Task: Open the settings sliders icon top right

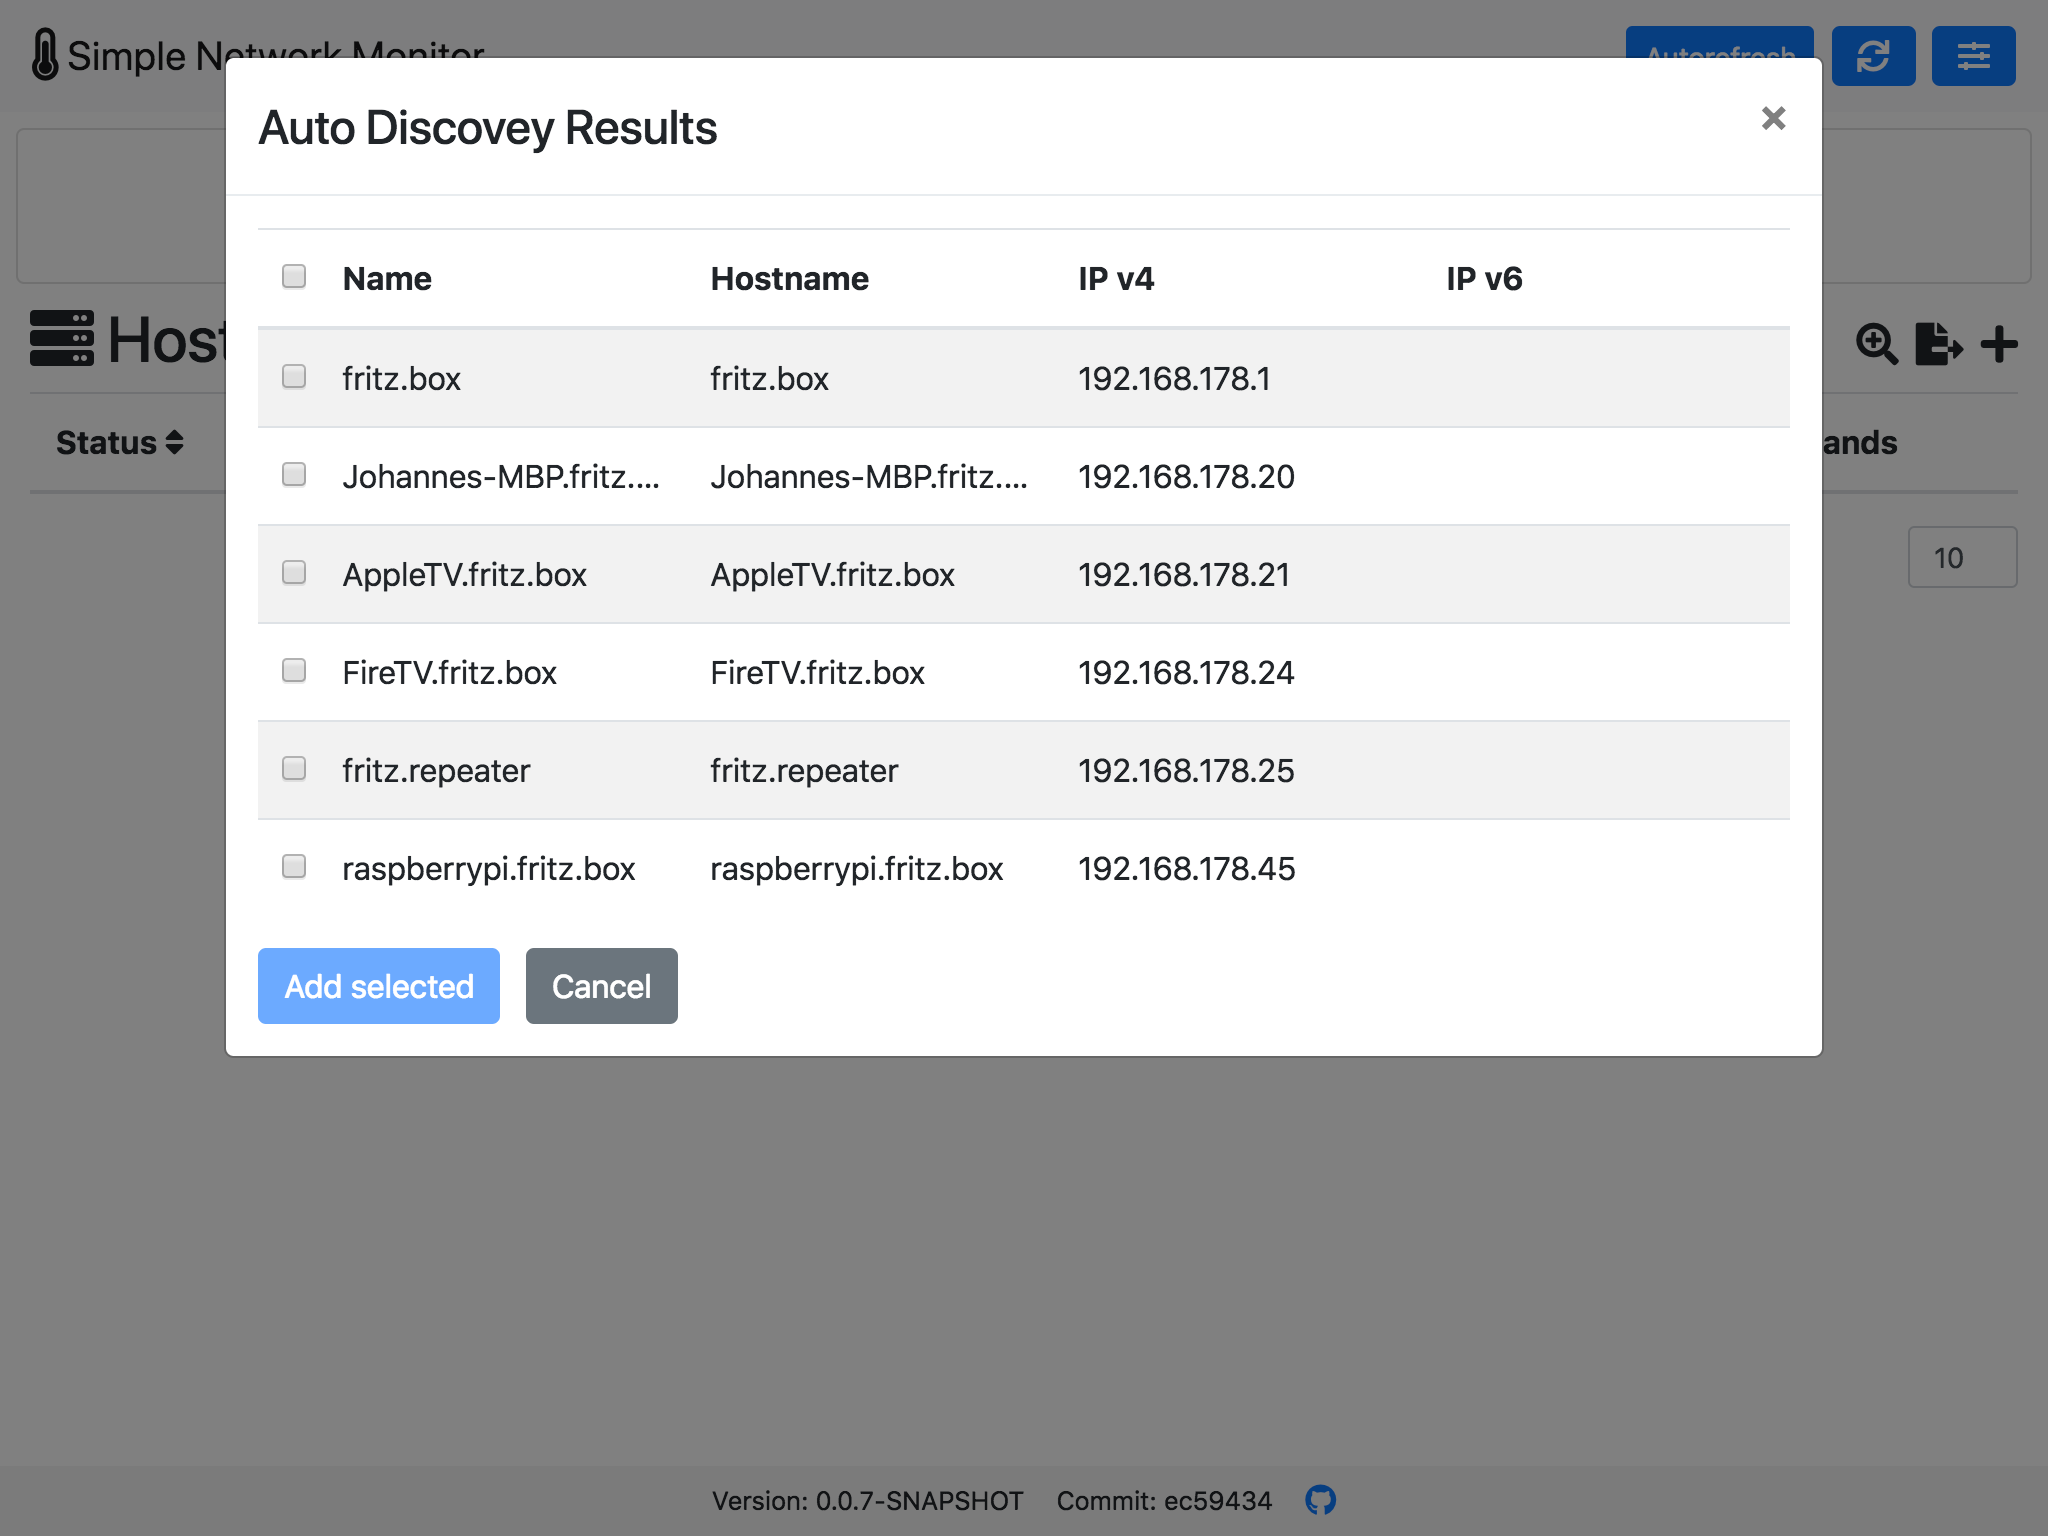Action: click(1973, 55)
